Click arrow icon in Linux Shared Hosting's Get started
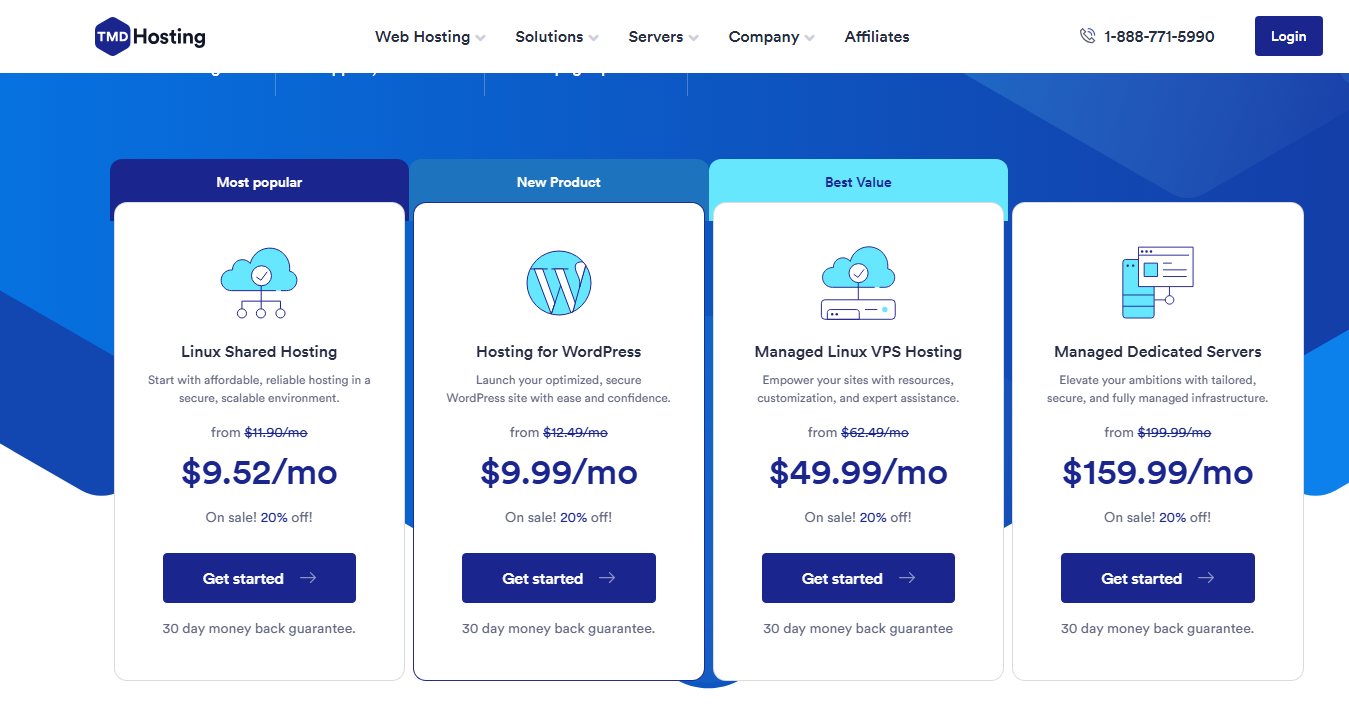Viewport: 1349px width, 707px height. coord(308,578)
